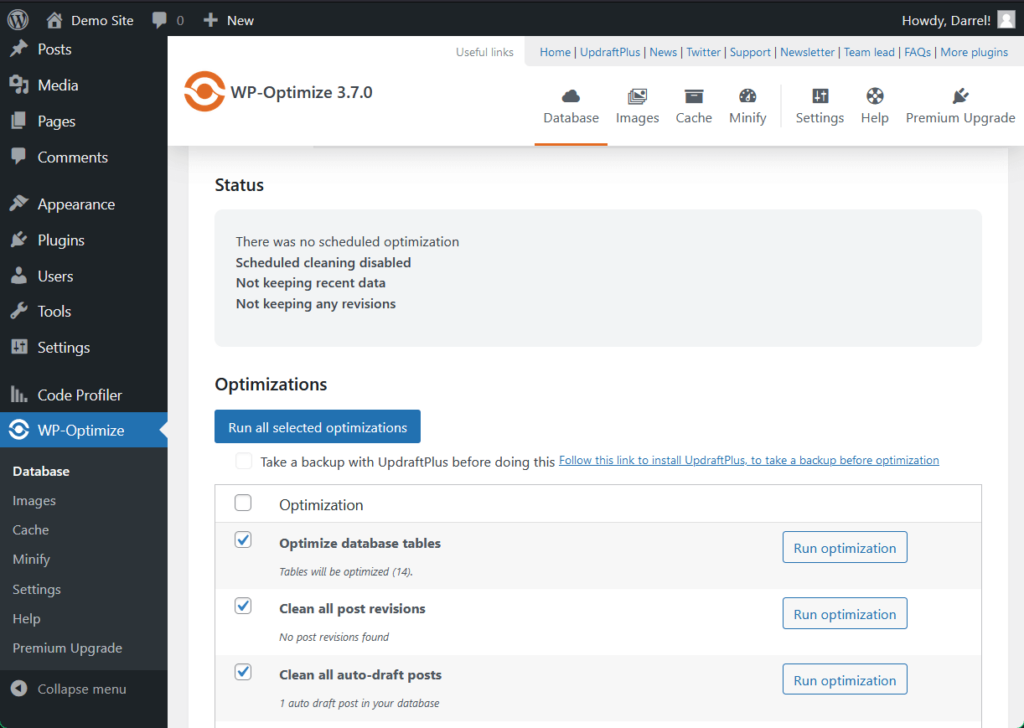Viewport: 1024px width, 728px height.
Task: Click the sidebar Settings sliders icon
Action: coord(19,347)
